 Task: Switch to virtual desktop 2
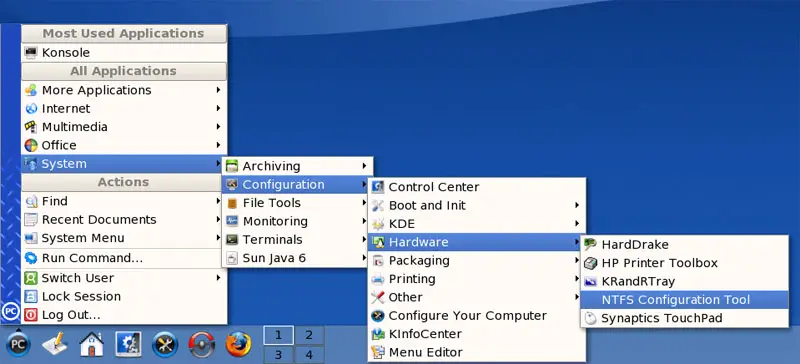click(x=309, y=335)
